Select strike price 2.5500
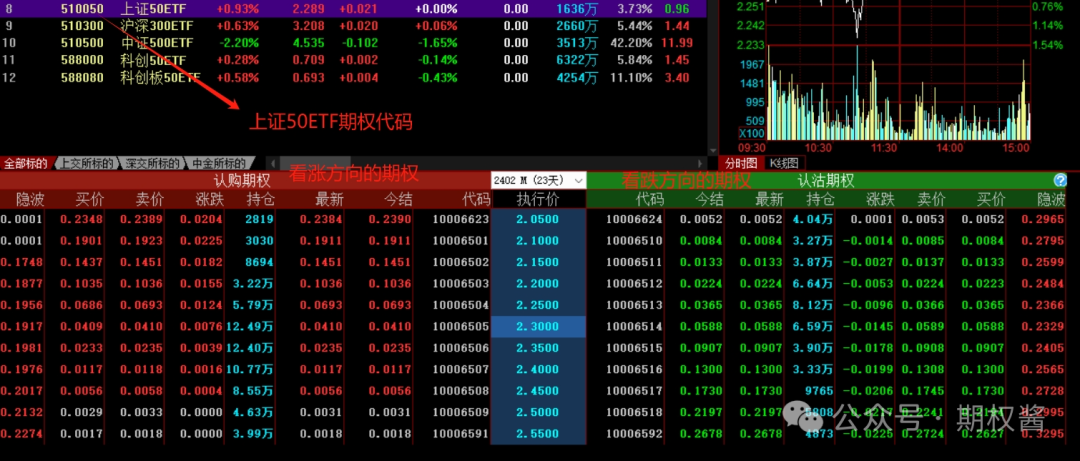Screen dimensions: 1080x461 click(x=538, y=434)
